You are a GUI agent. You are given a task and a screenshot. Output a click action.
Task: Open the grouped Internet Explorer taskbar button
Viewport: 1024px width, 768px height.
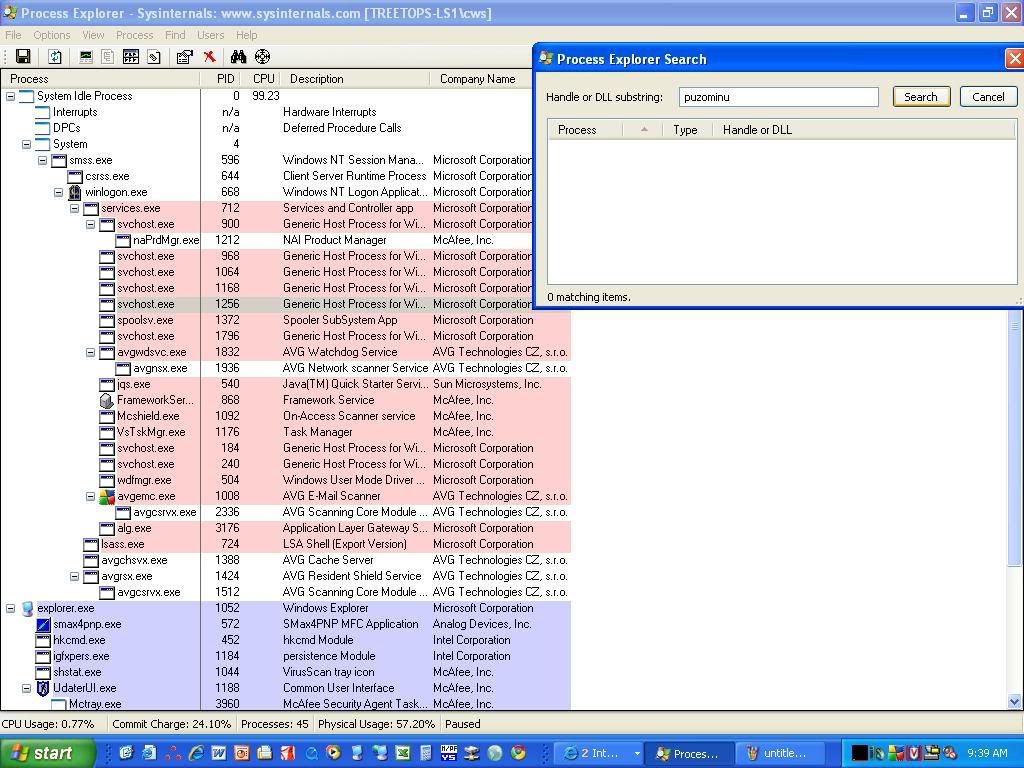pos(599,753)
